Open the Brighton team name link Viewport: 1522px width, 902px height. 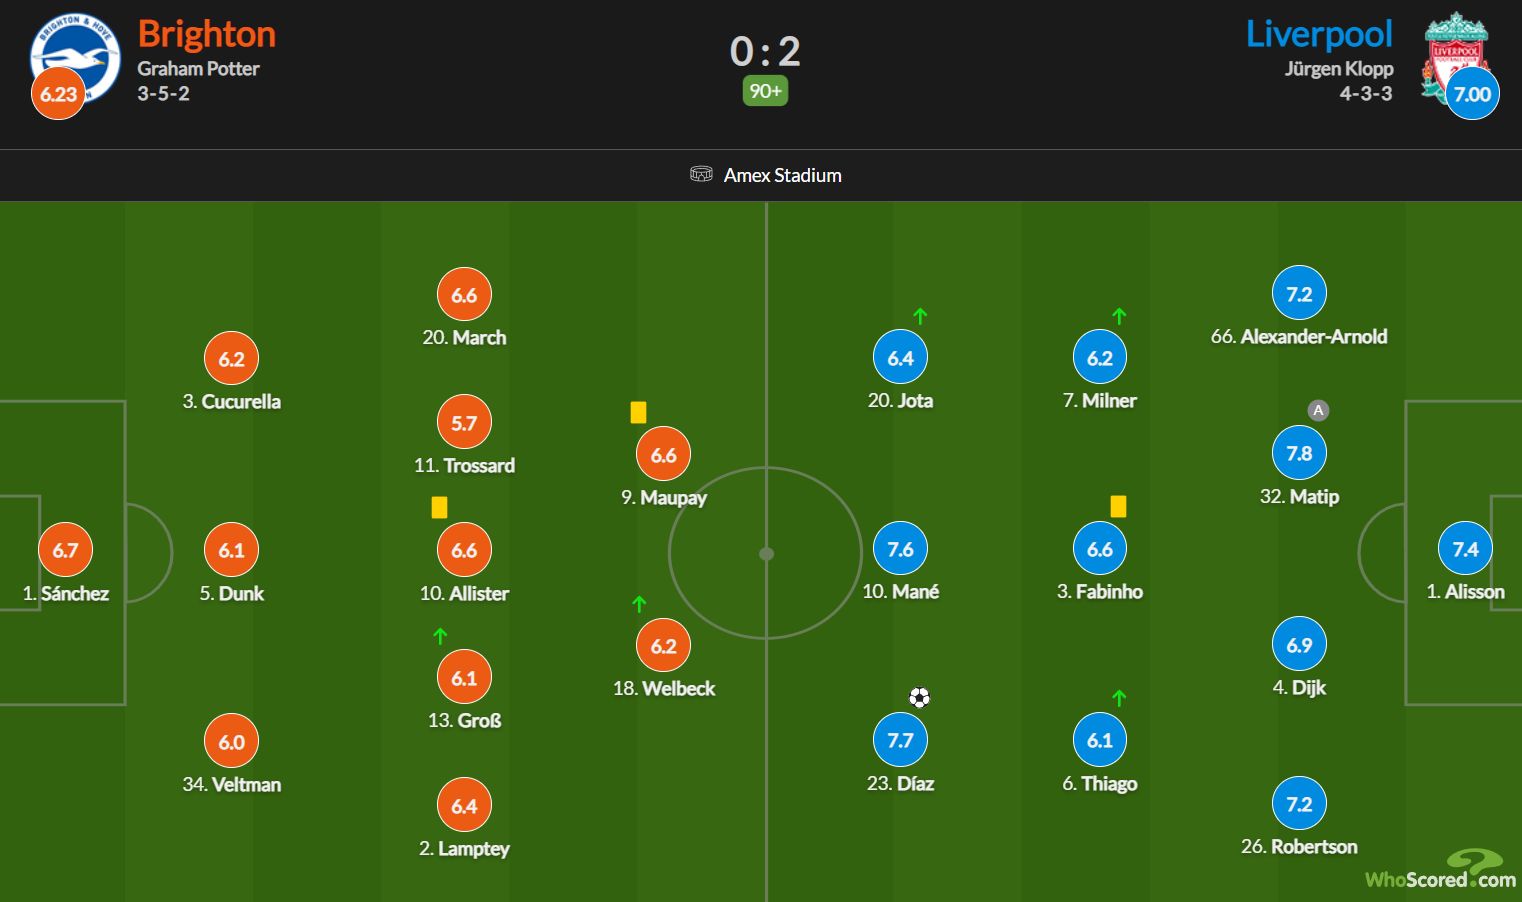point(207,34)
